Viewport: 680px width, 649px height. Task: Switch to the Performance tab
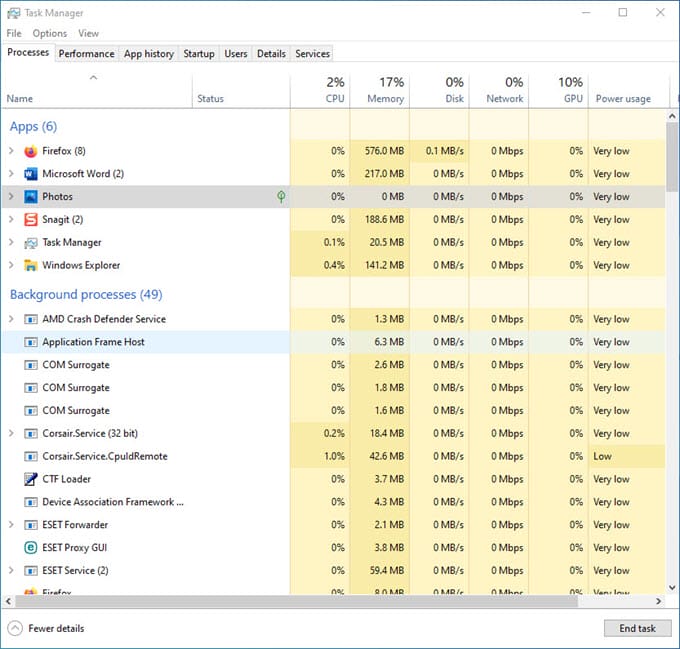(x=87, y=54)
